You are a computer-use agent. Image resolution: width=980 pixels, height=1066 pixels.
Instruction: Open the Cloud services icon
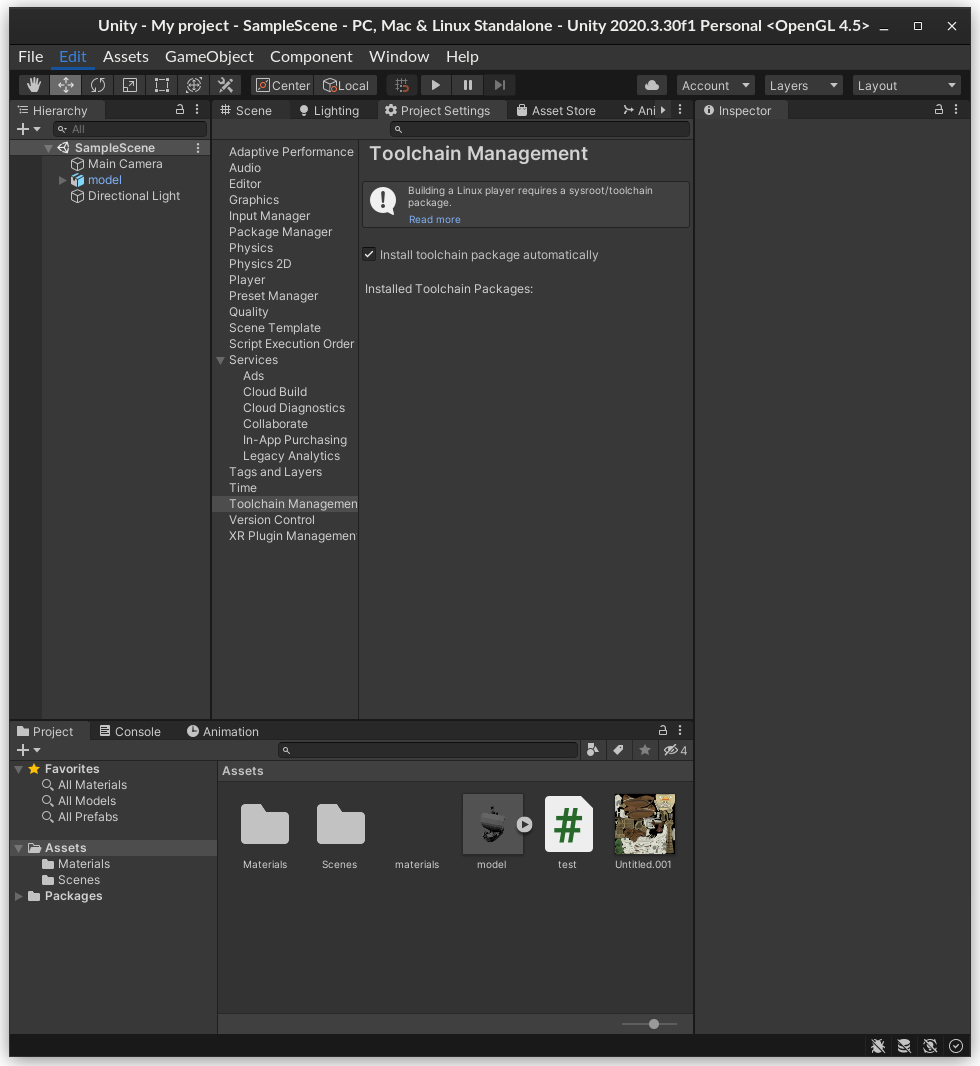tap(652, 85)
